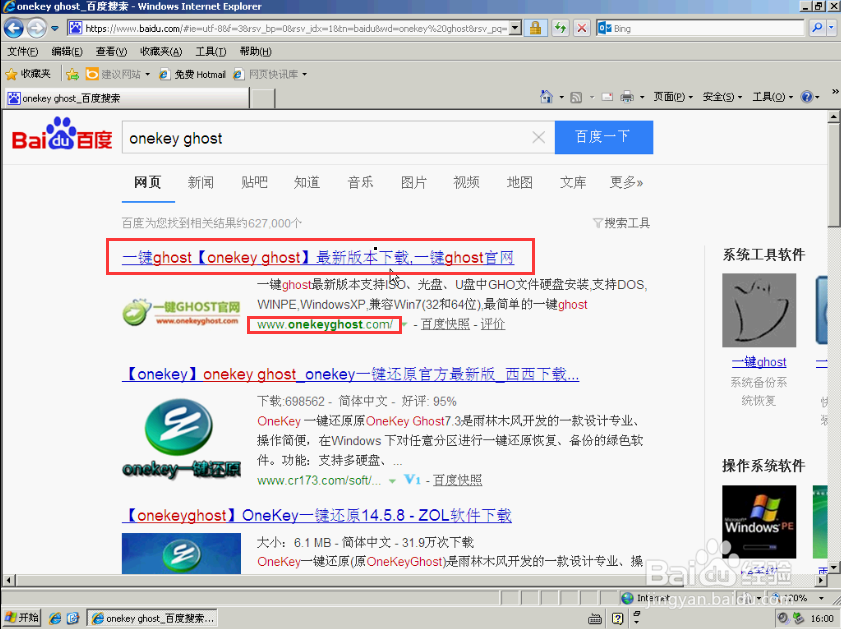Click the RSS feeds icon
The width and height of the screenshot is (841, 629).
click(576, 97)
